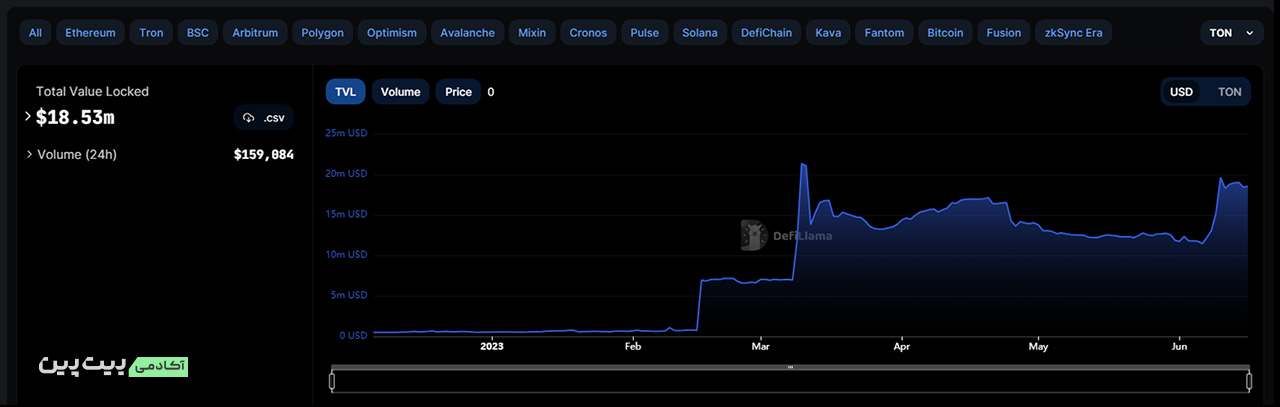Download the .csv data file
1280x407 pixels.
click(x=264, y=118)
